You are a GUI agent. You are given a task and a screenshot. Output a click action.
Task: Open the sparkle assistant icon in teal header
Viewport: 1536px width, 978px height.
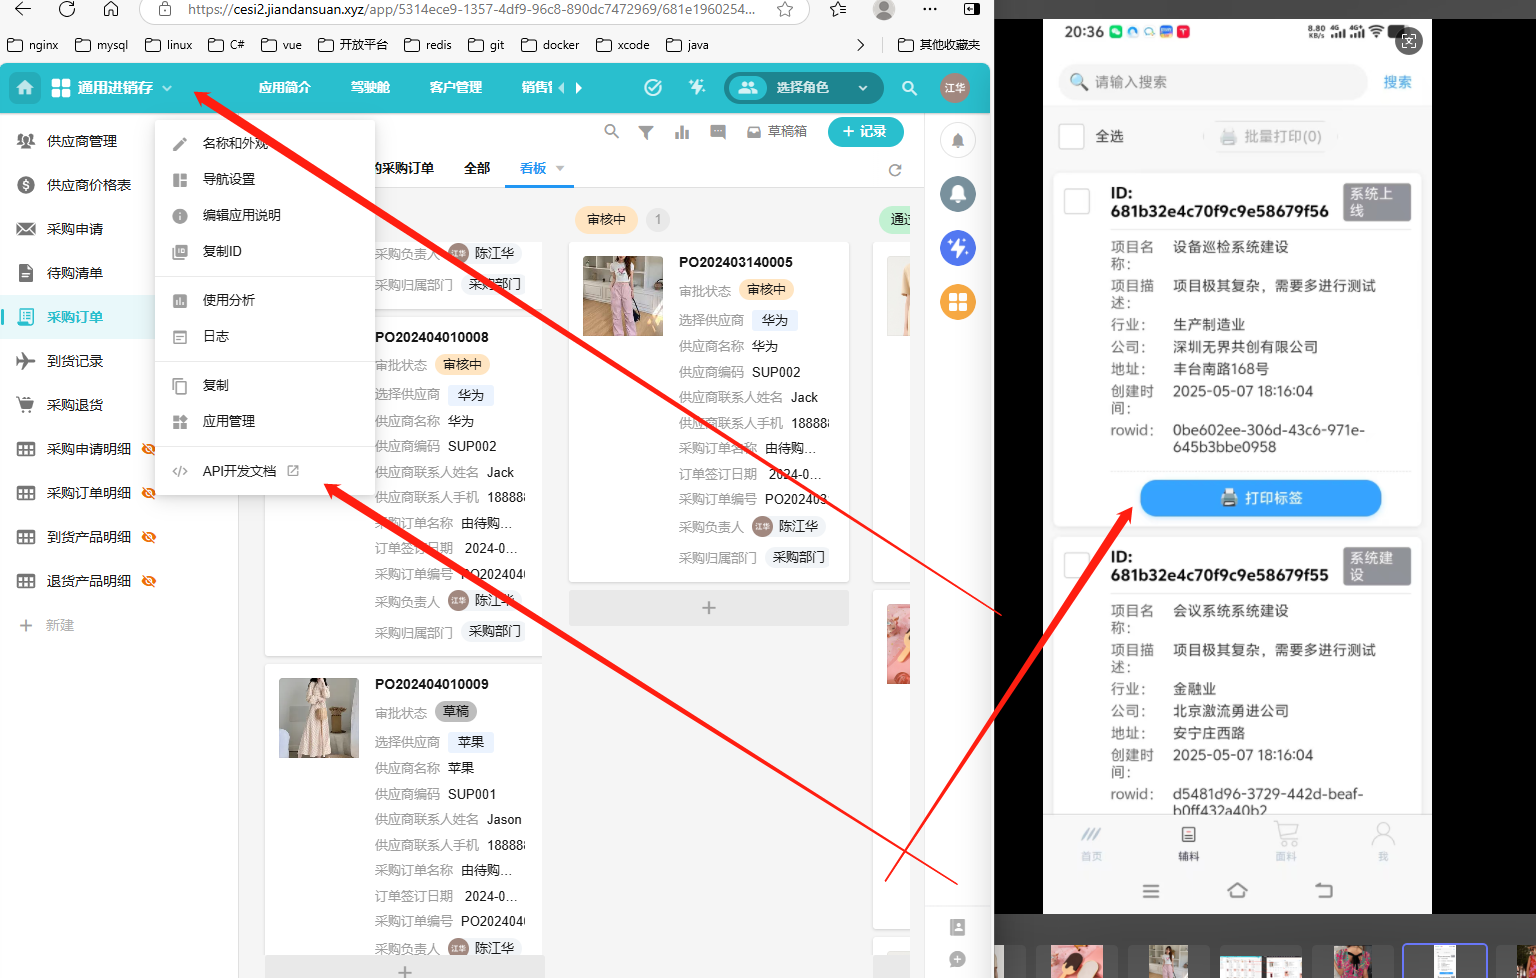[x=697, y=88]
